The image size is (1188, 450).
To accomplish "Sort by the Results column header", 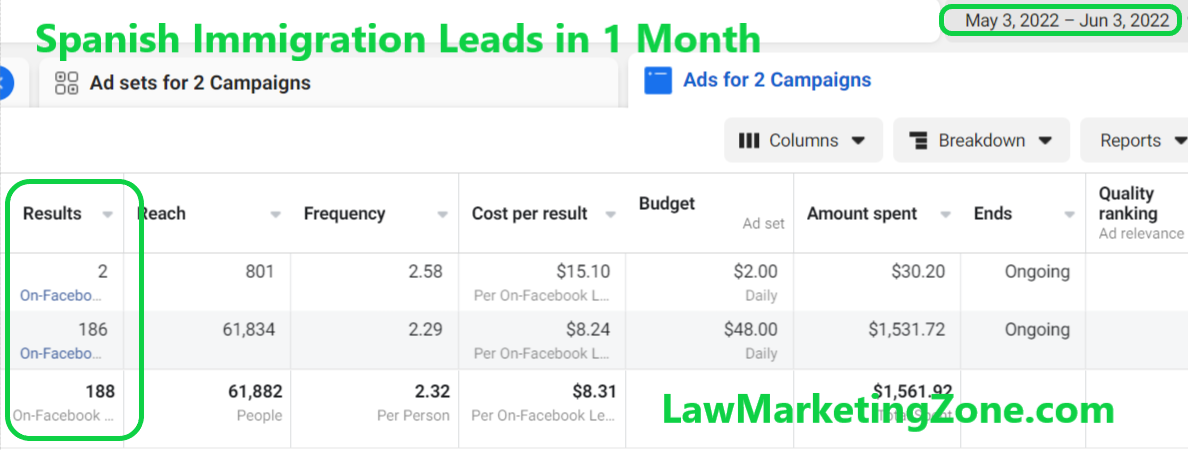I will pos(53,213).
